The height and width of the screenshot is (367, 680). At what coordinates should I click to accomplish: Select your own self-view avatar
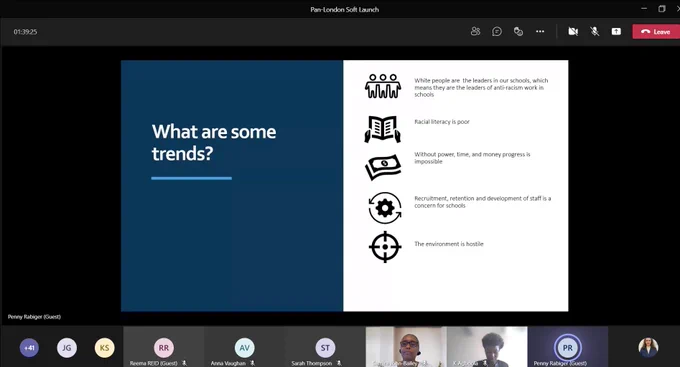coord(648,347)
